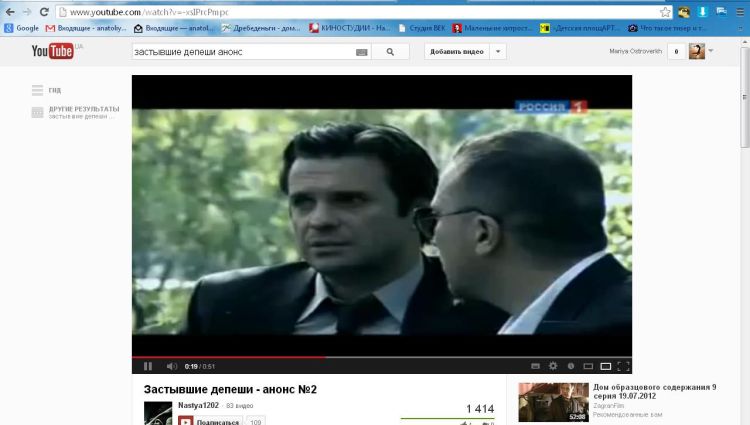Click the Mariya Ostroverkh user name
750x425 pixels.
pyautogui.click(x=635, y=51)
